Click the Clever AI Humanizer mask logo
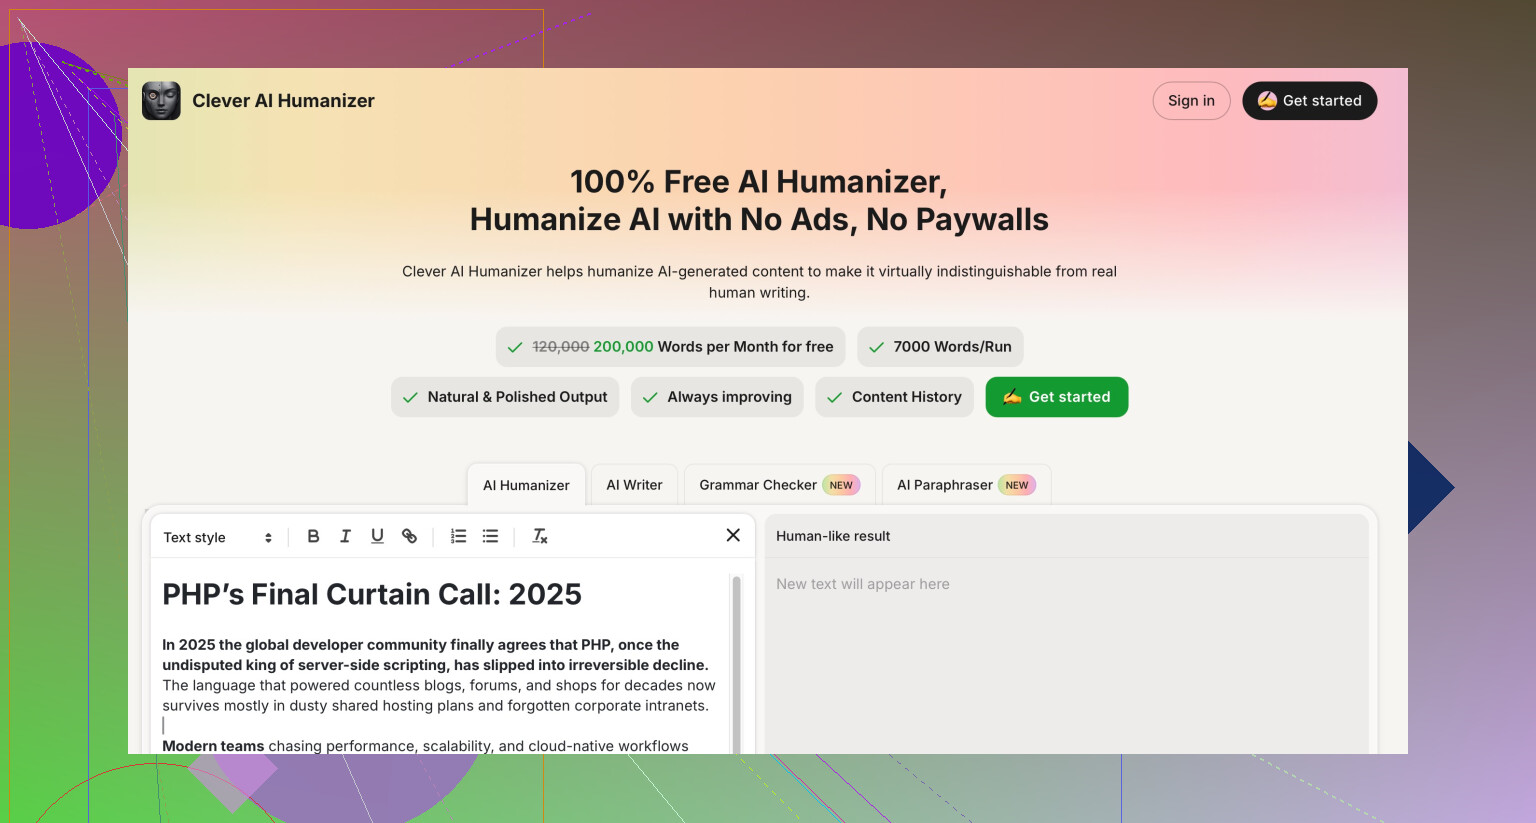 [161, 100]
